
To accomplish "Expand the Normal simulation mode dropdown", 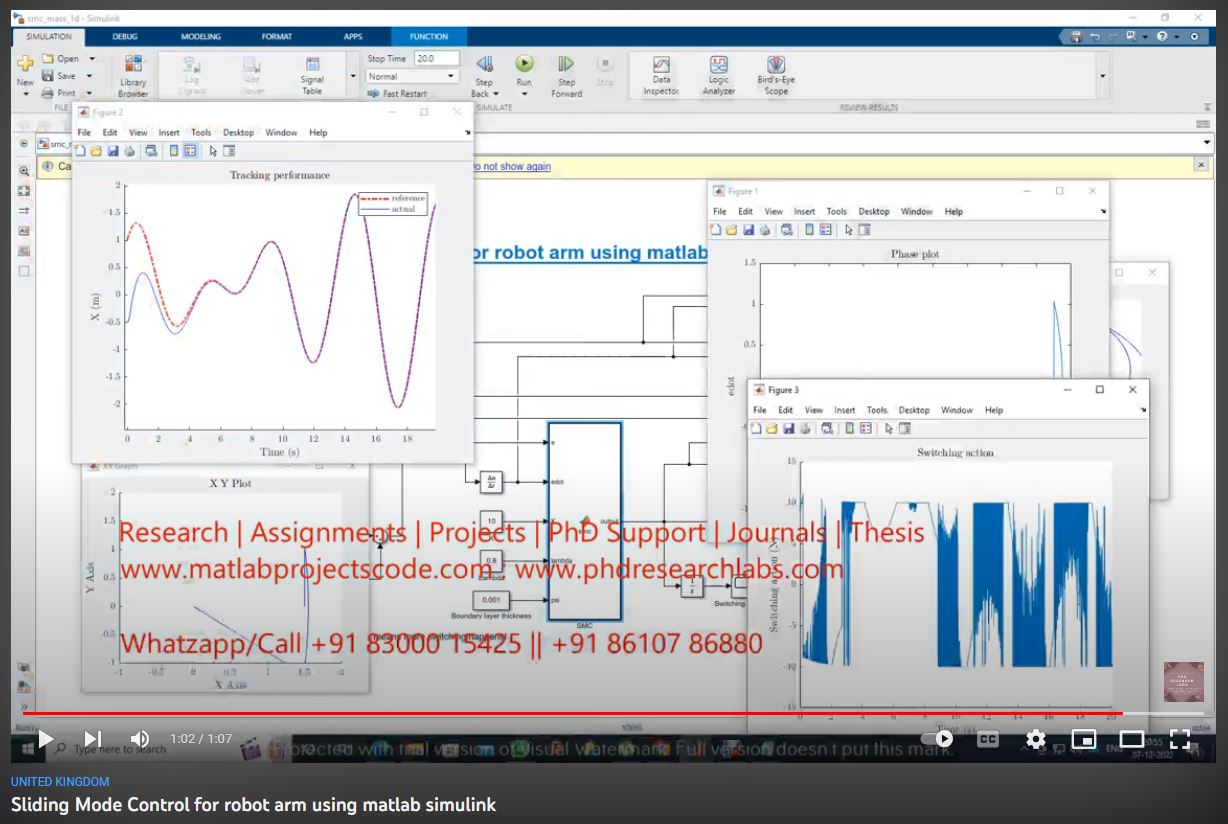I will pos(451,76).
